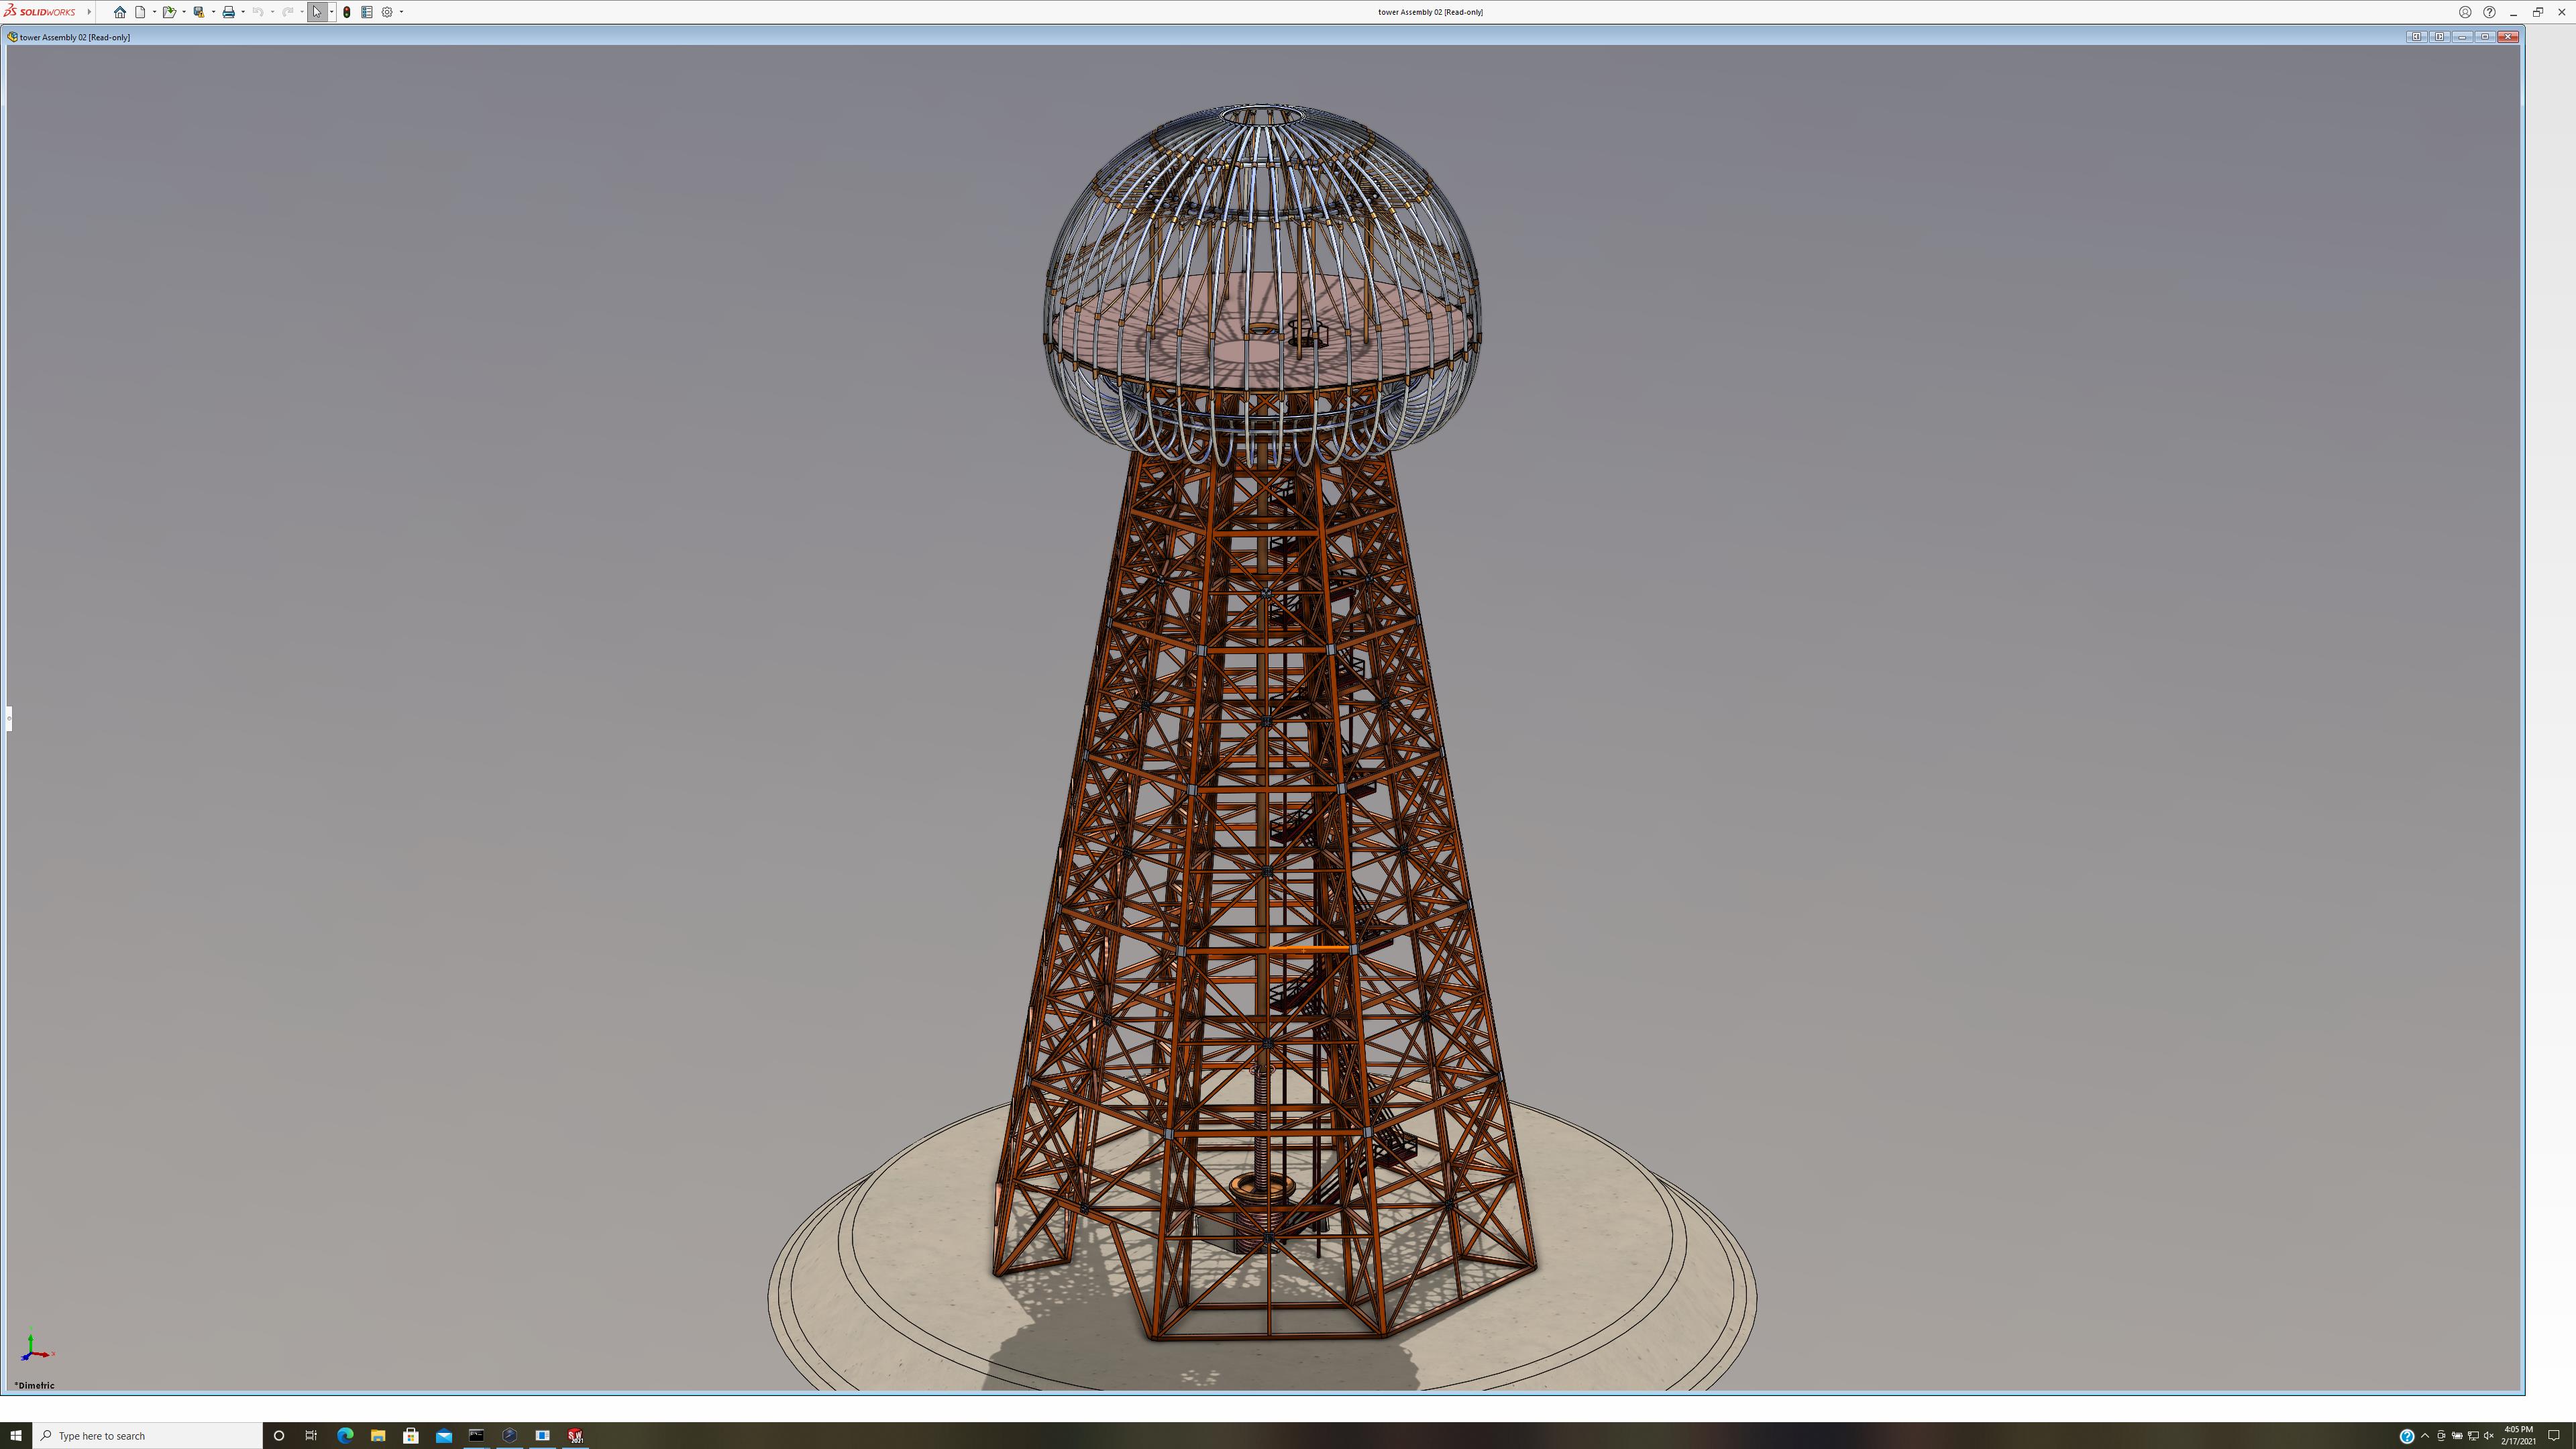The image size is (2576, 1449).
Task: Expand the New document dropdown arrow
Action: [x=154, y=12]
